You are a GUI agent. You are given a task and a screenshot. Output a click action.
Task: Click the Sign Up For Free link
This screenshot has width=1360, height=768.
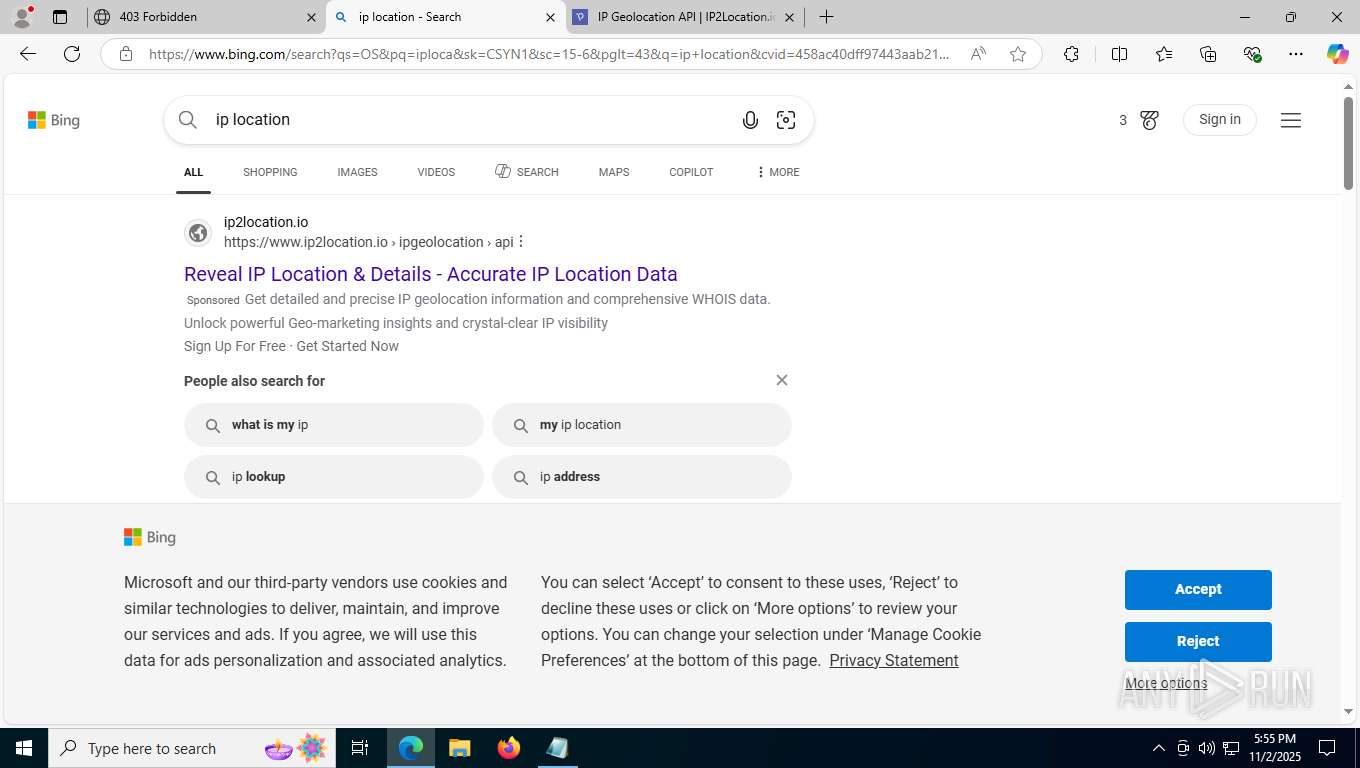[x=235, y=346]
